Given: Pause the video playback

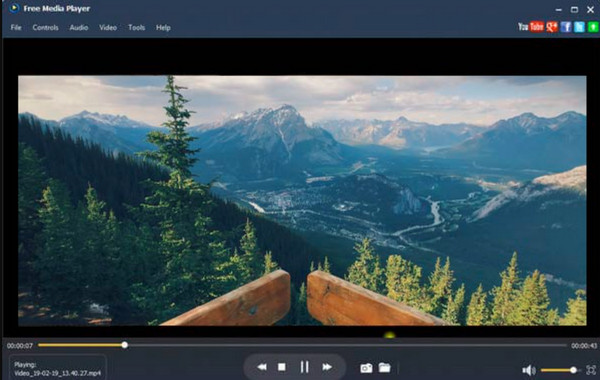Looking at the screenshot, I should pos(304,367).
